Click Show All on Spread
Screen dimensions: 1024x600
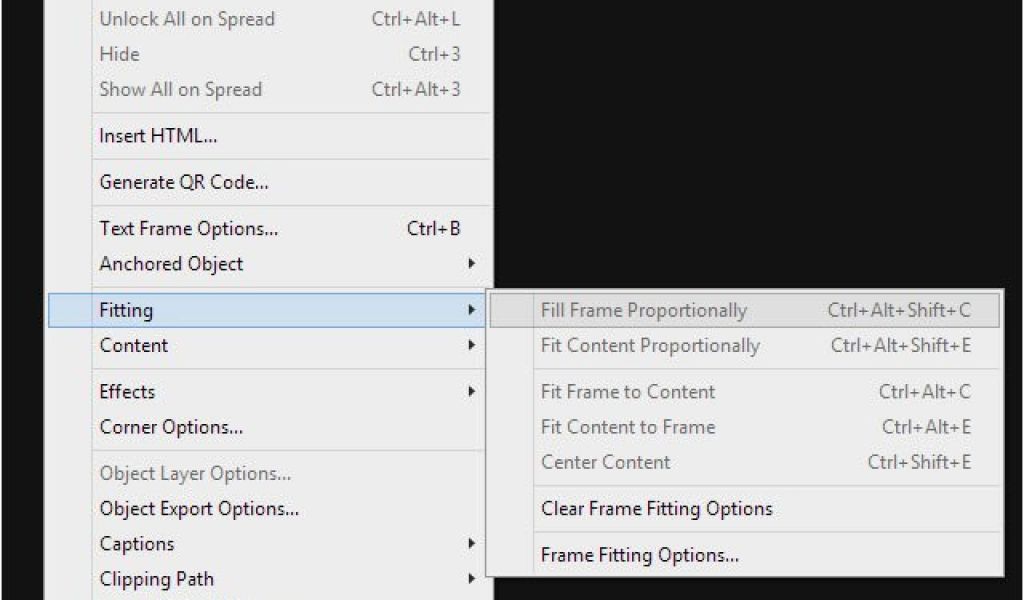click(x=180, y=89)
